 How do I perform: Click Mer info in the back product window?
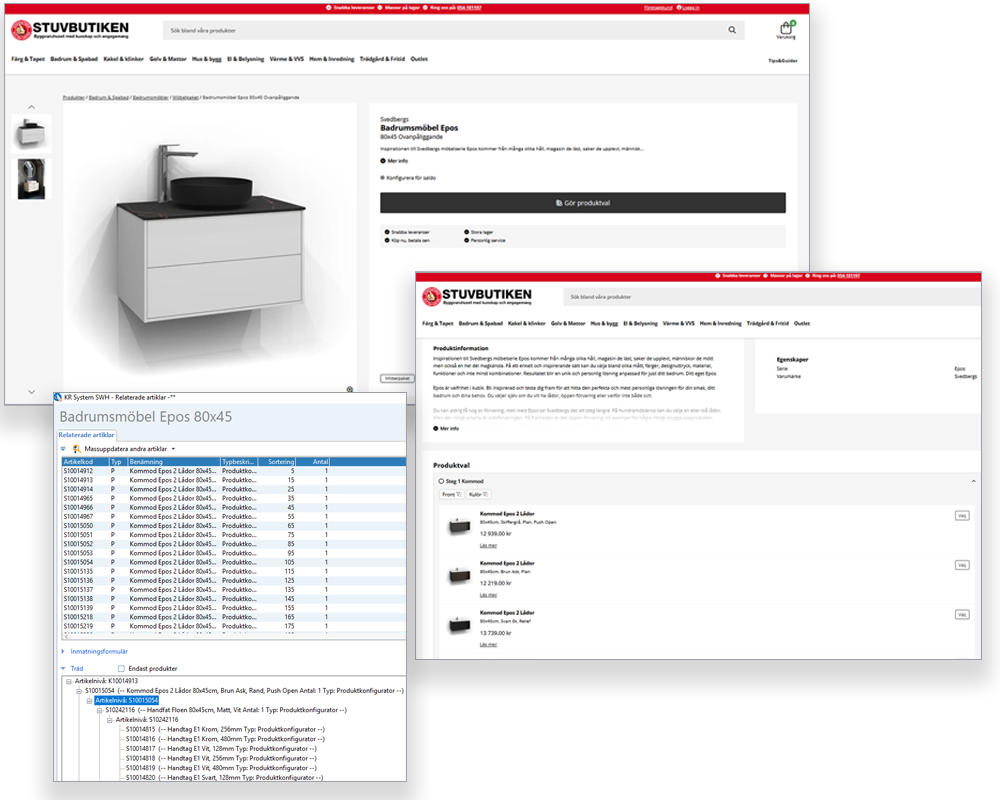tap(394, 161)
